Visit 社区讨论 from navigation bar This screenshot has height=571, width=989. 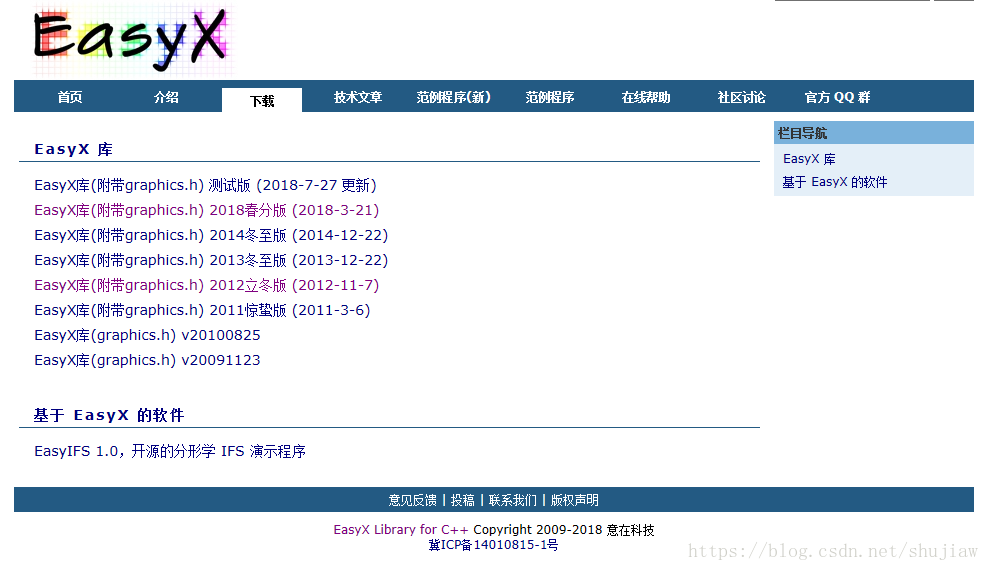pos(742,97)
